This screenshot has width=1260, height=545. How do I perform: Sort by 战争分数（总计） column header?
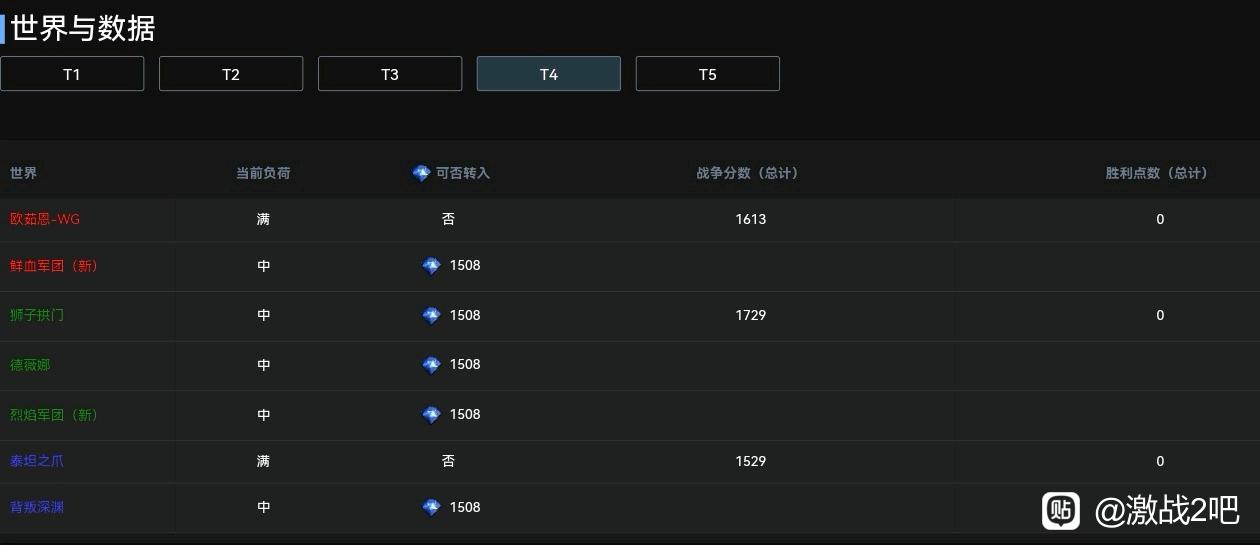[748, 173]
